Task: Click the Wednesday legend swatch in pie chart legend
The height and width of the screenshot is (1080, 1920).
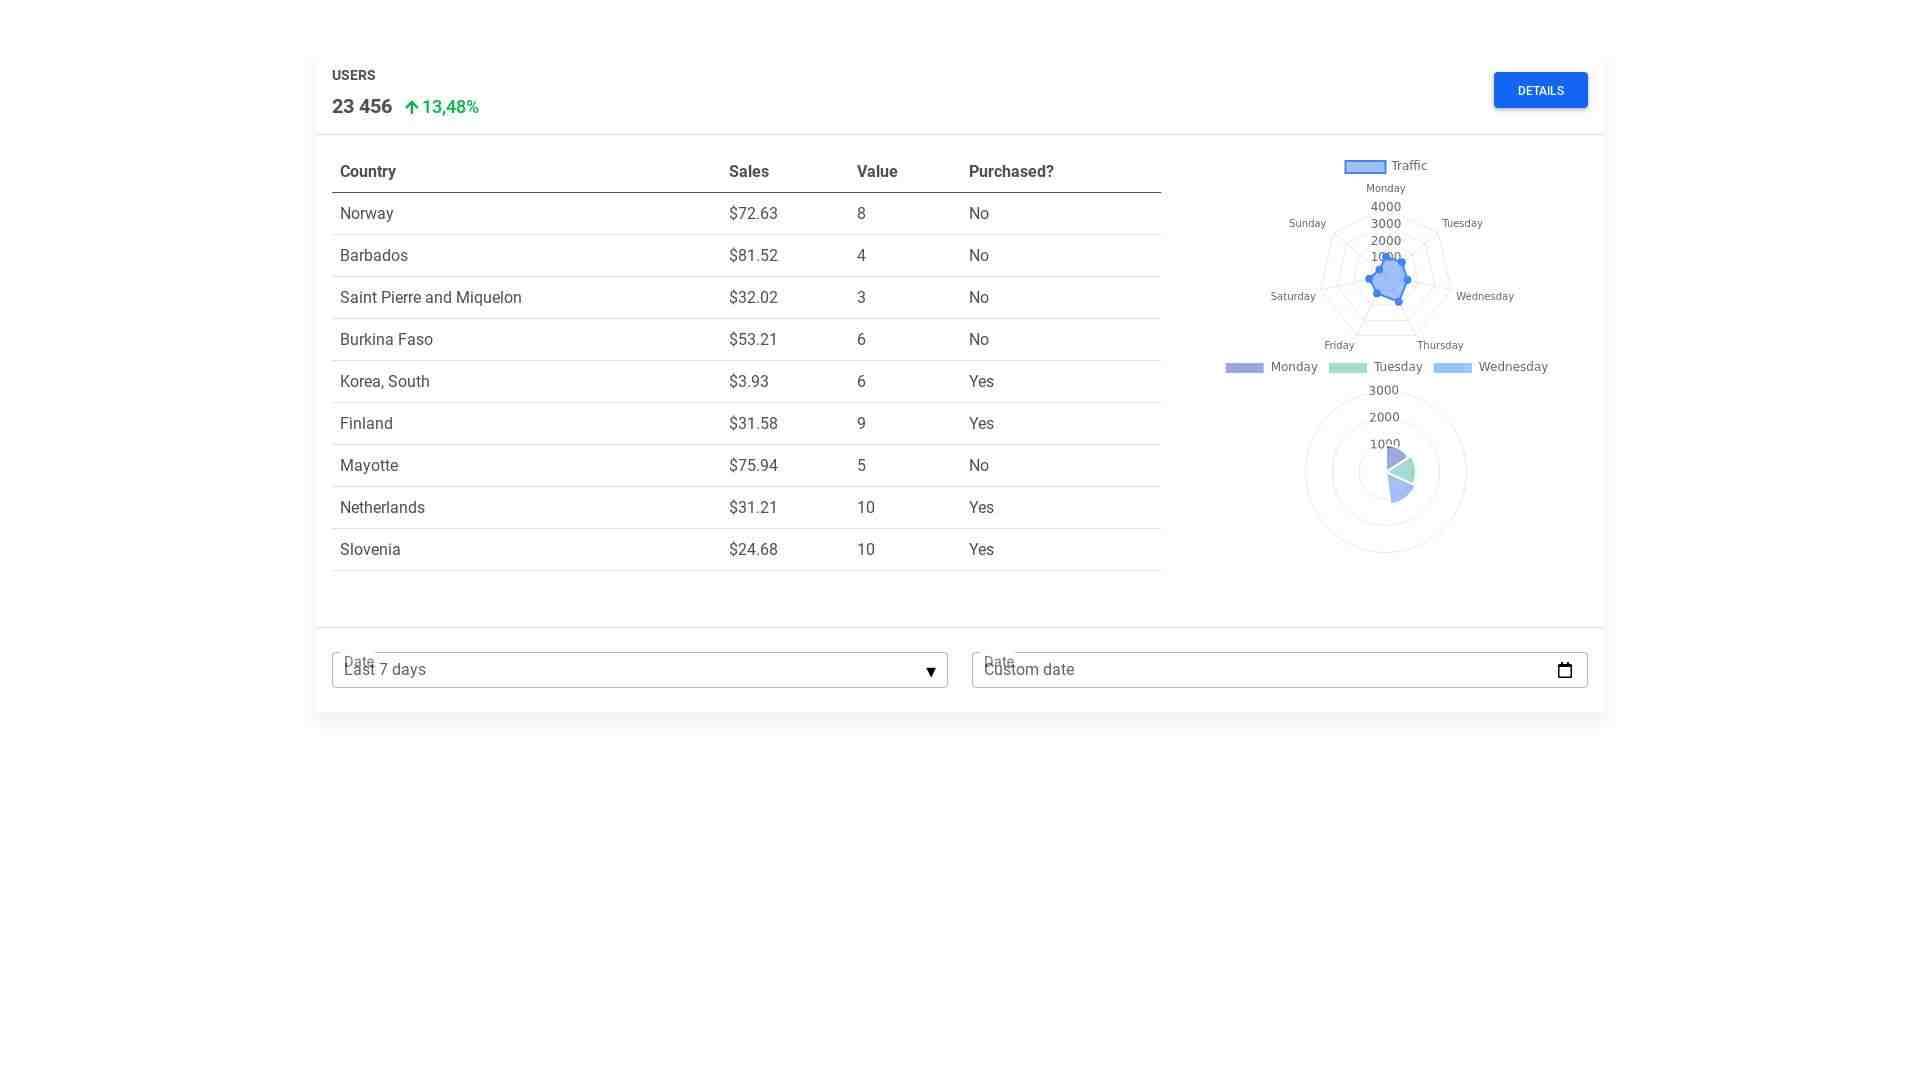Action: click(x=1453, y=367)
